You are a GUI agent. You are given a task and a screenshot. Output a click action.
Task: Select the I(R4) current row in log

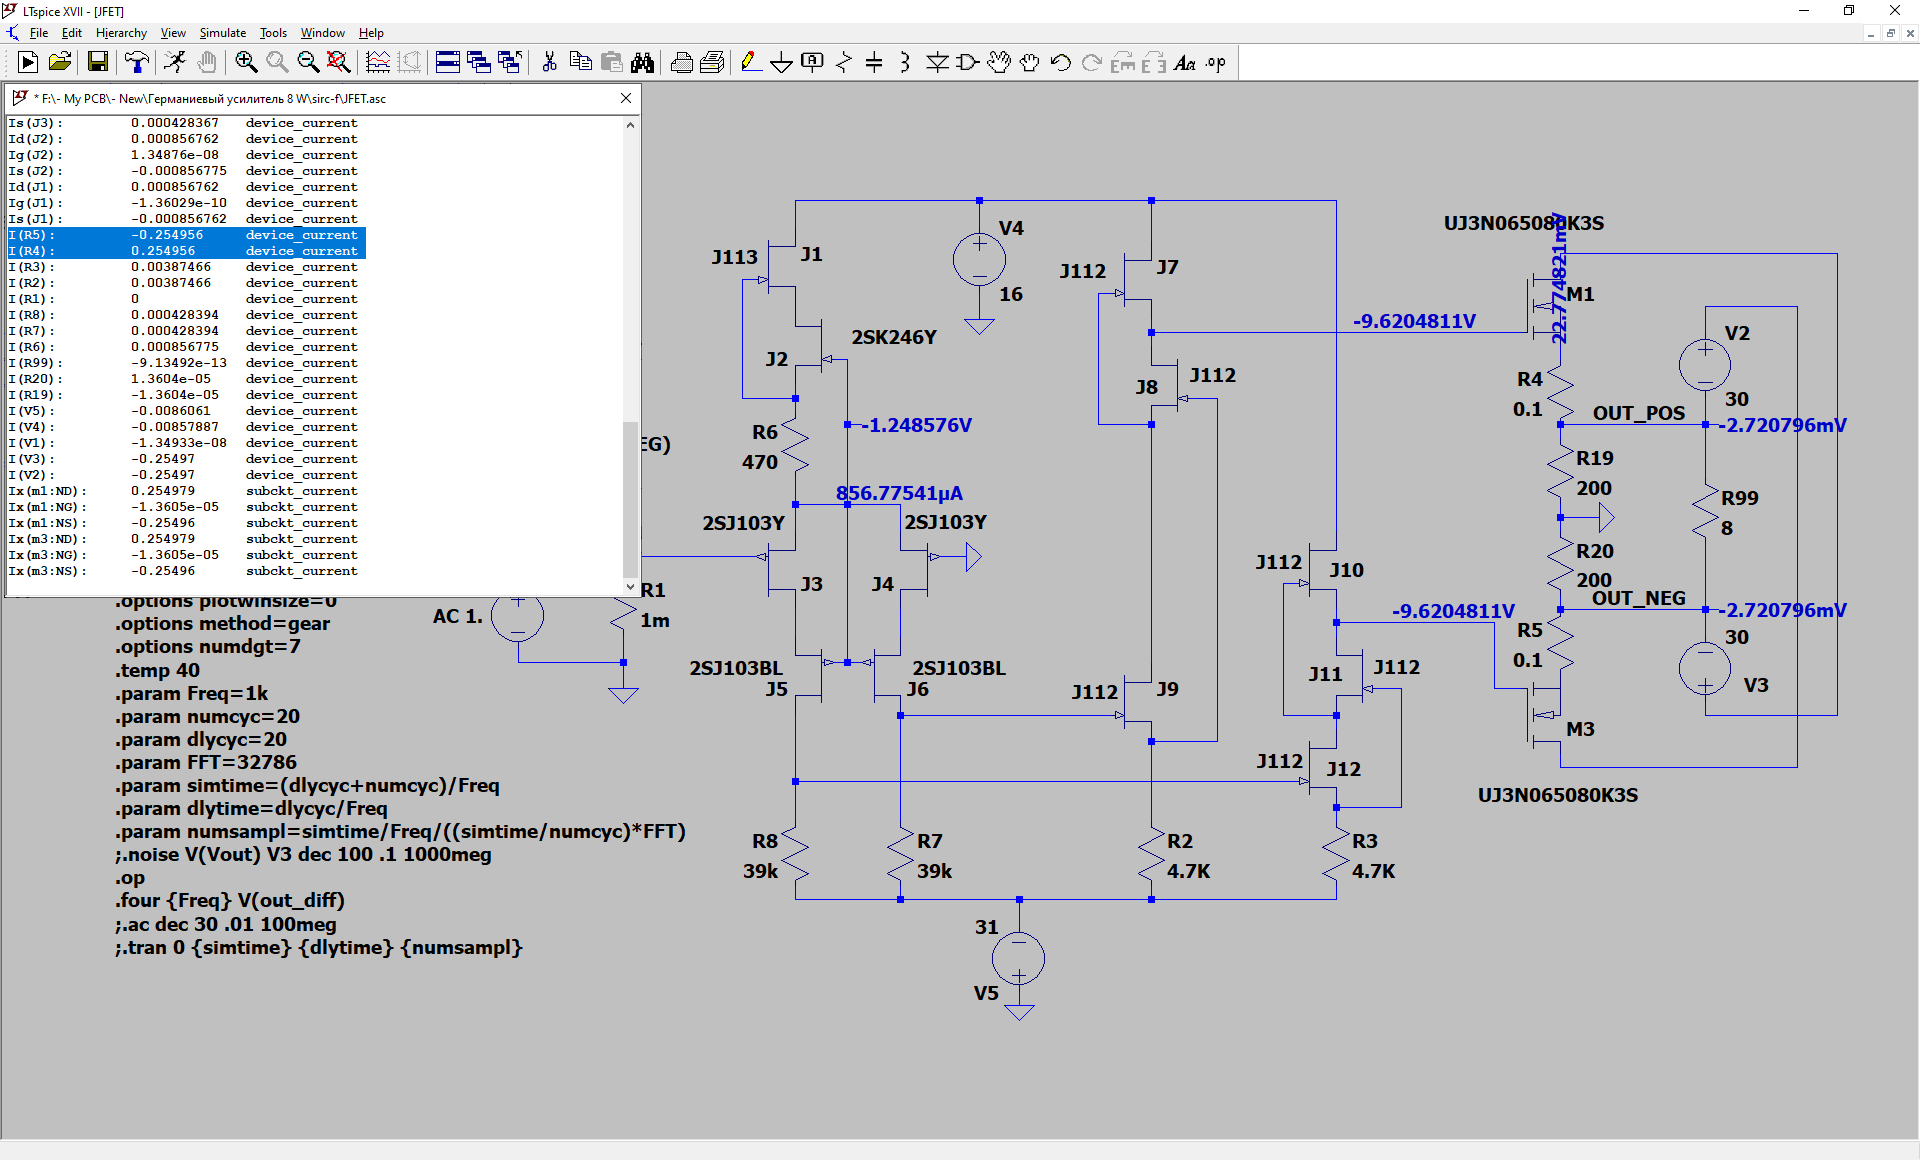click(x=186, y=251)
